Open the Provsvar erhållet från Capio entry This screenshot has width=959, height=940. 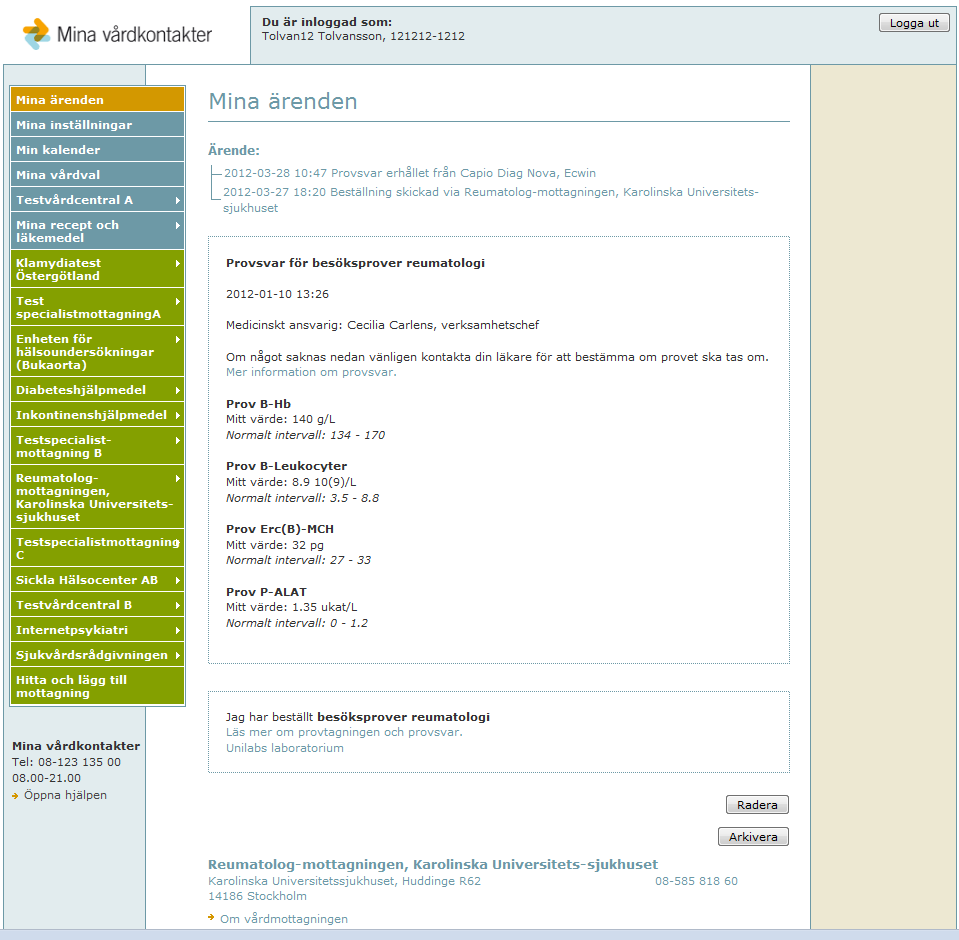tap(410, 173)
